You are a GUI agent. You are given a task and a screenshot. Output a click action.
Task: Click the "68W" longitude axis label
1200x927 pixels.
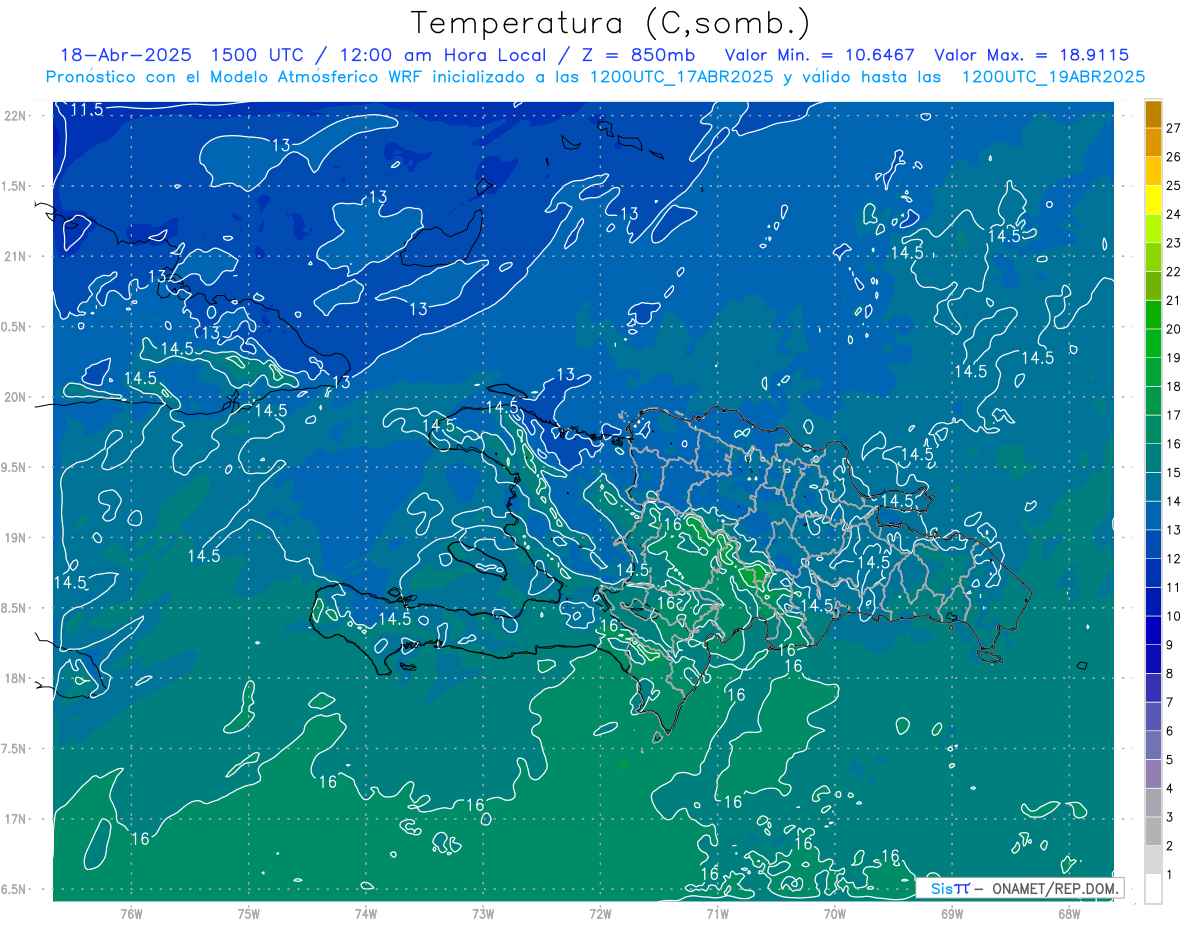coord(1069,914)
